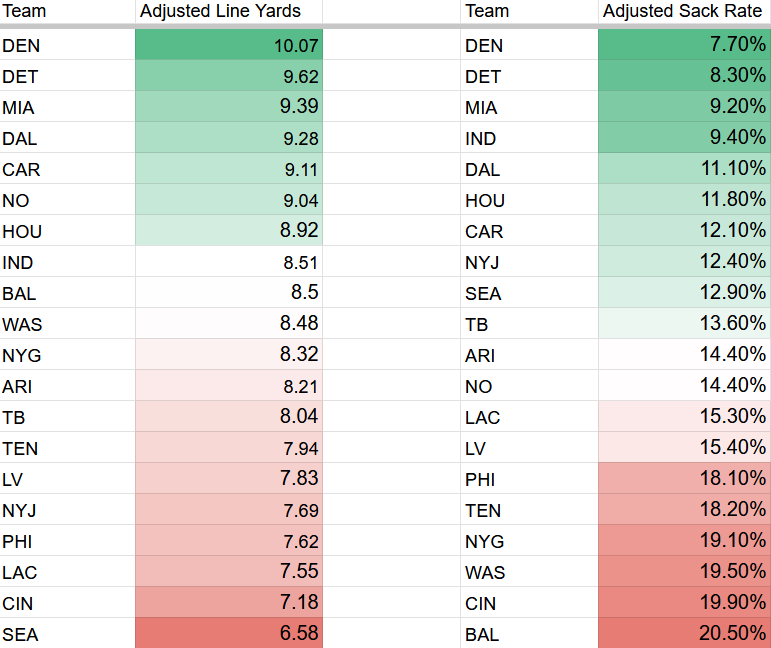771x648 pixels.
Task: Click the 12.90% sack rate cell
Action: 683,293
